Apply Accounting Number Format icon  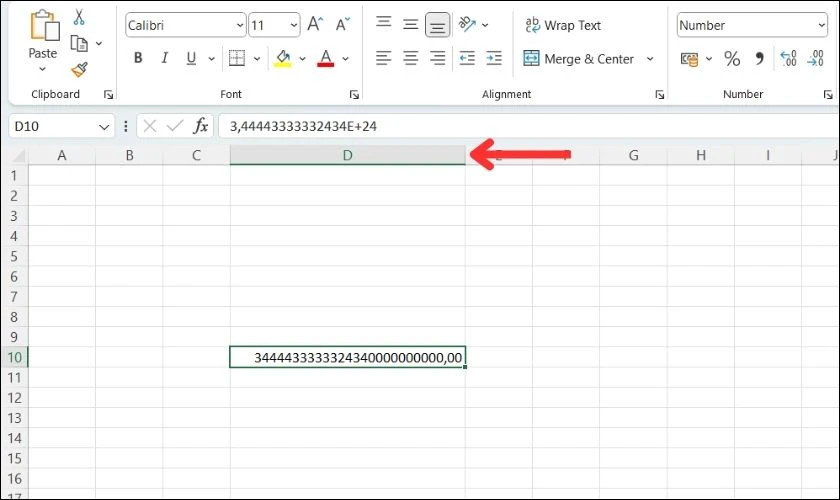coord(689,58)
